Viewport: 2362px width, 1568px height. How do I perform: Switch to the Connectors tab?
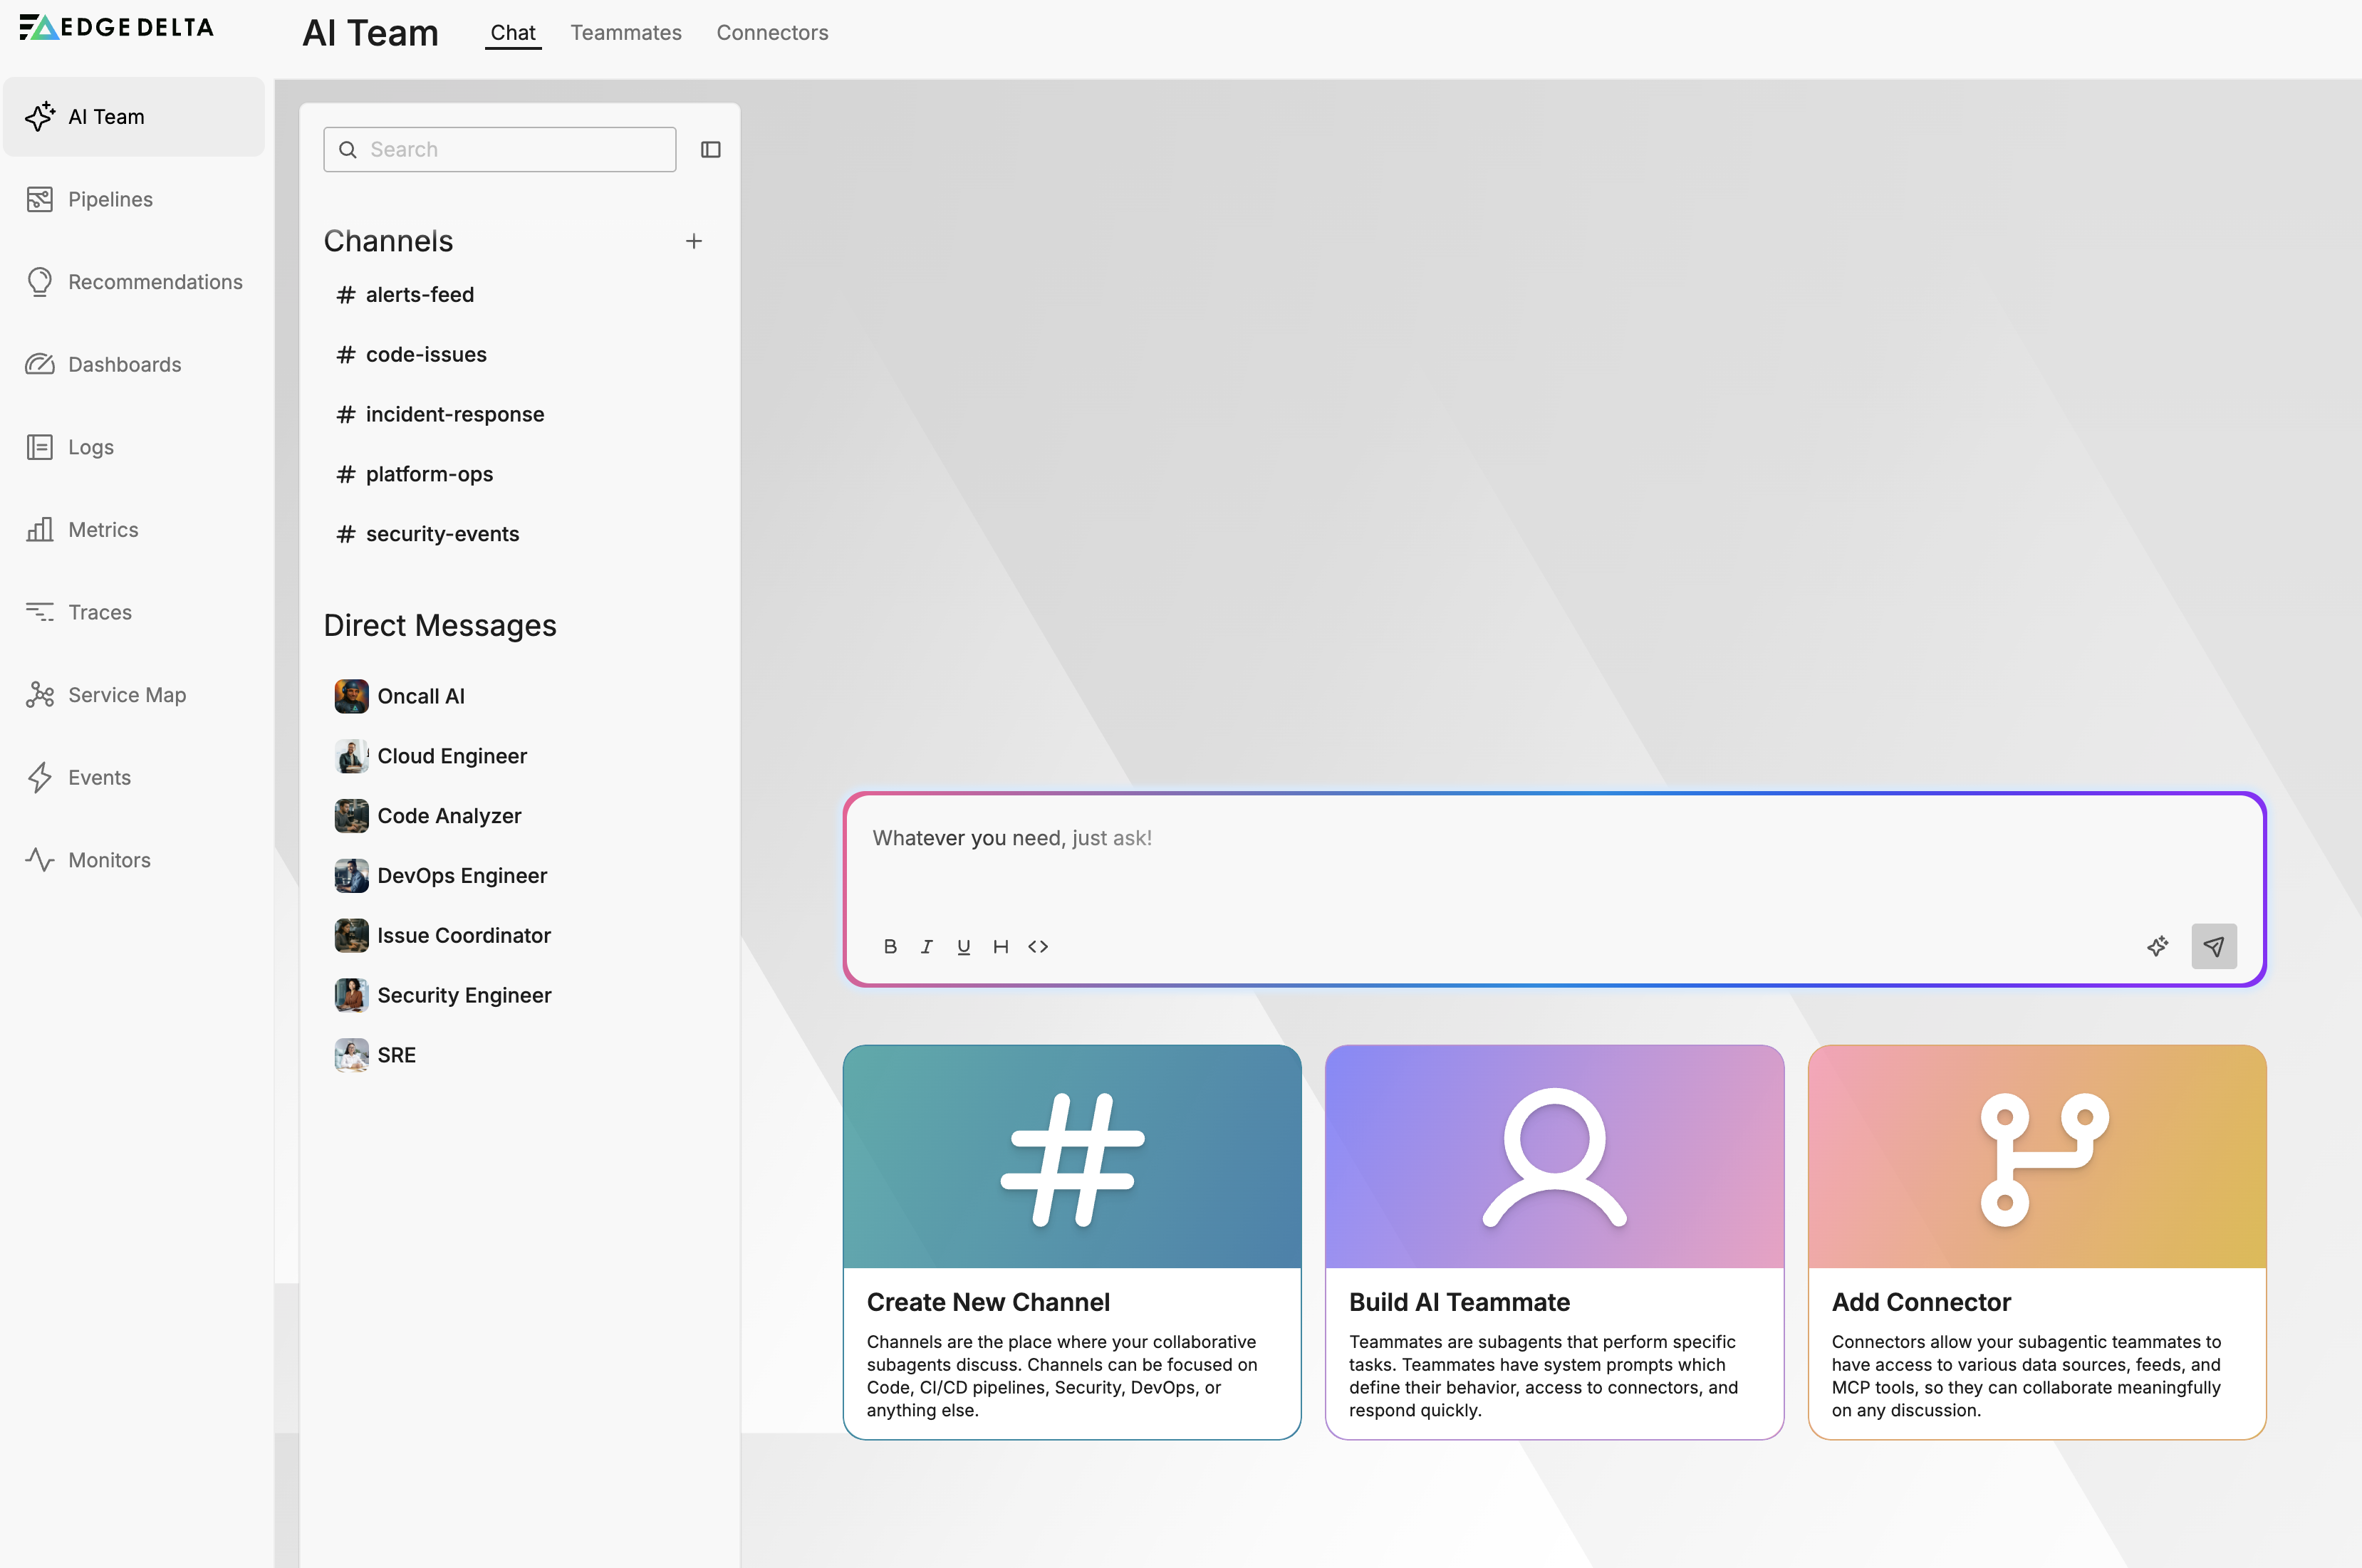(x=772, y=33)
